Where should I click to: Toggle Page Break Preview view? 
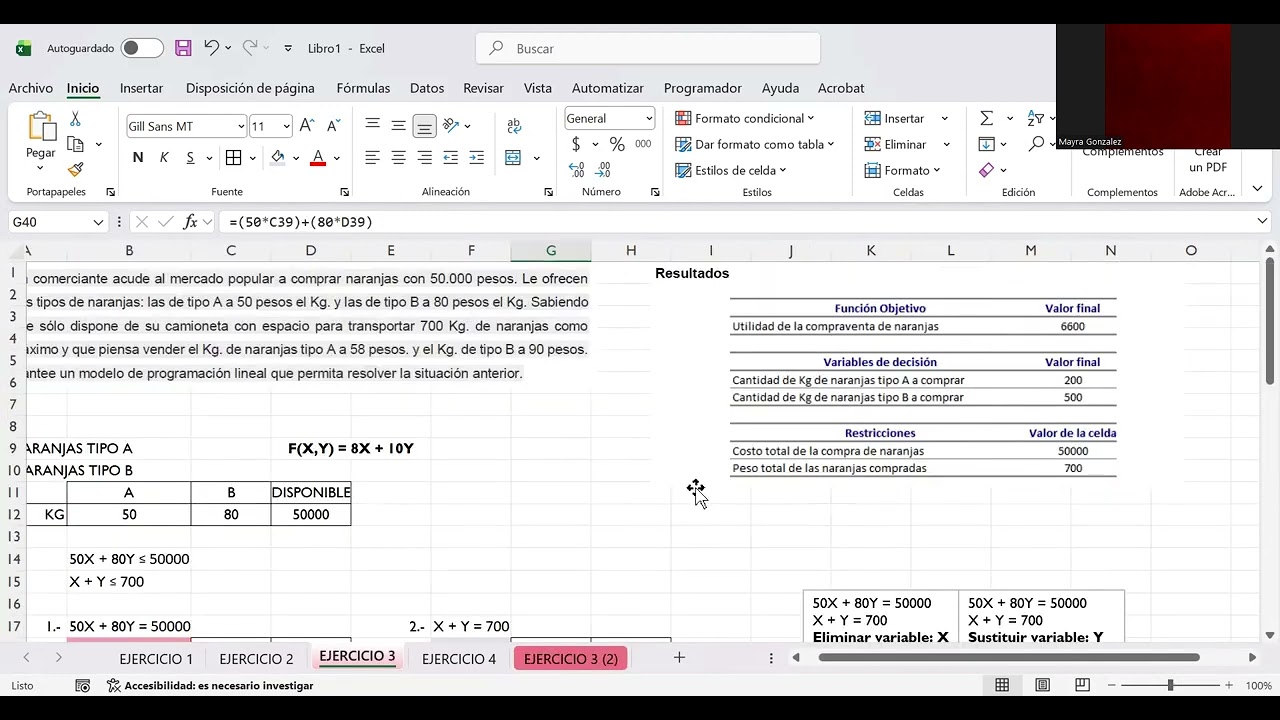pos(1082,685)
